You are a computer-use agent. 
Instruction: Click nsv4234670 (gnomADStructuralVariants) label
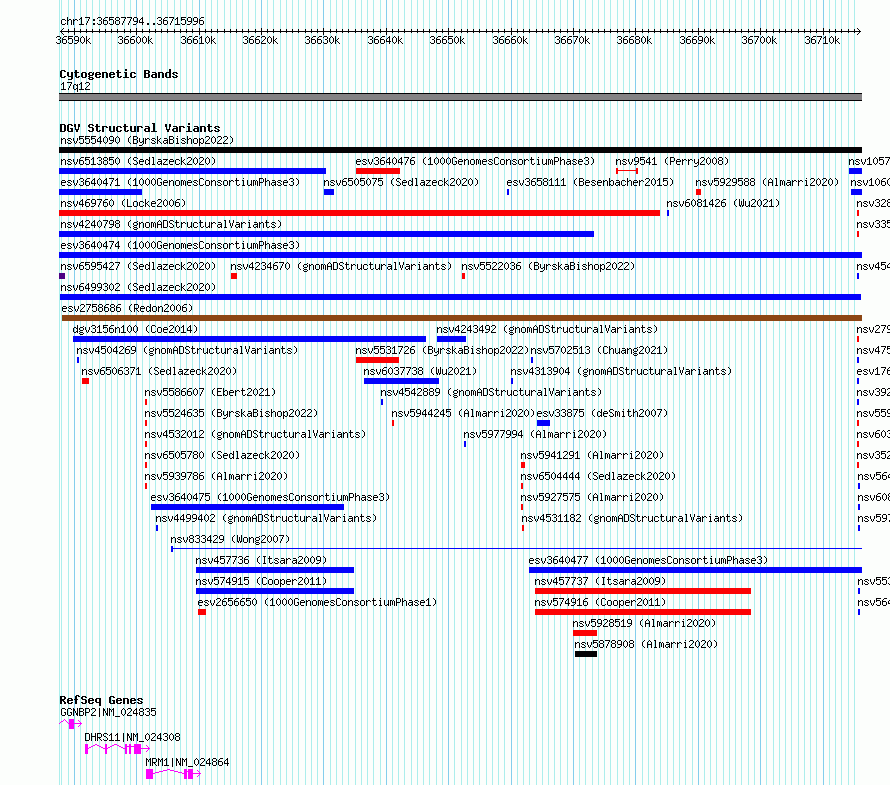[341, 266]
